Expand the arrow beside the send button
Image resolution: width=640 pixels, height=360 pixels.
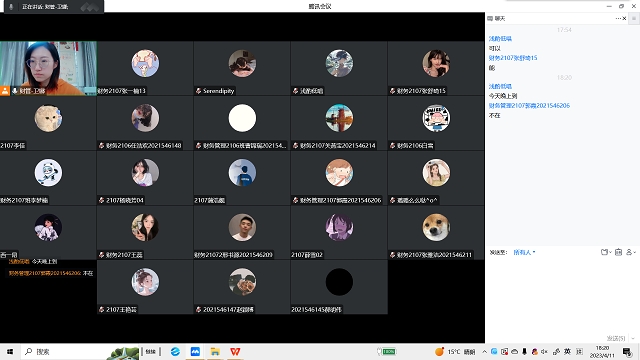[633, 338]
